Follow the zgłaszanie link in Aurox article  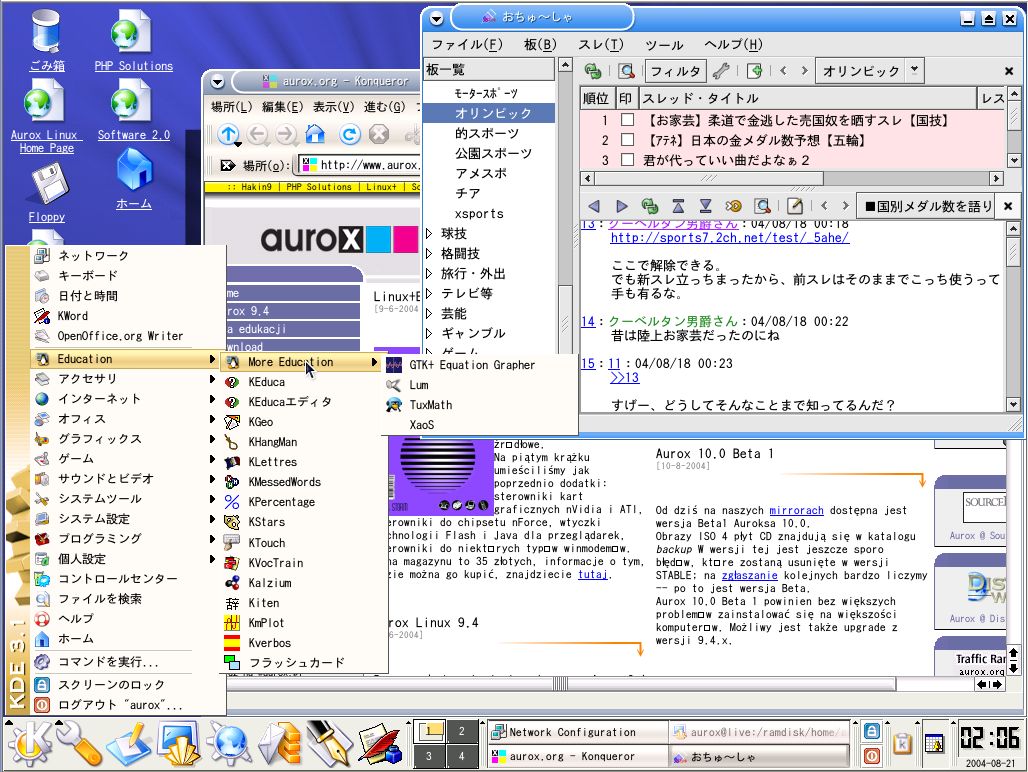pos(749,575)
